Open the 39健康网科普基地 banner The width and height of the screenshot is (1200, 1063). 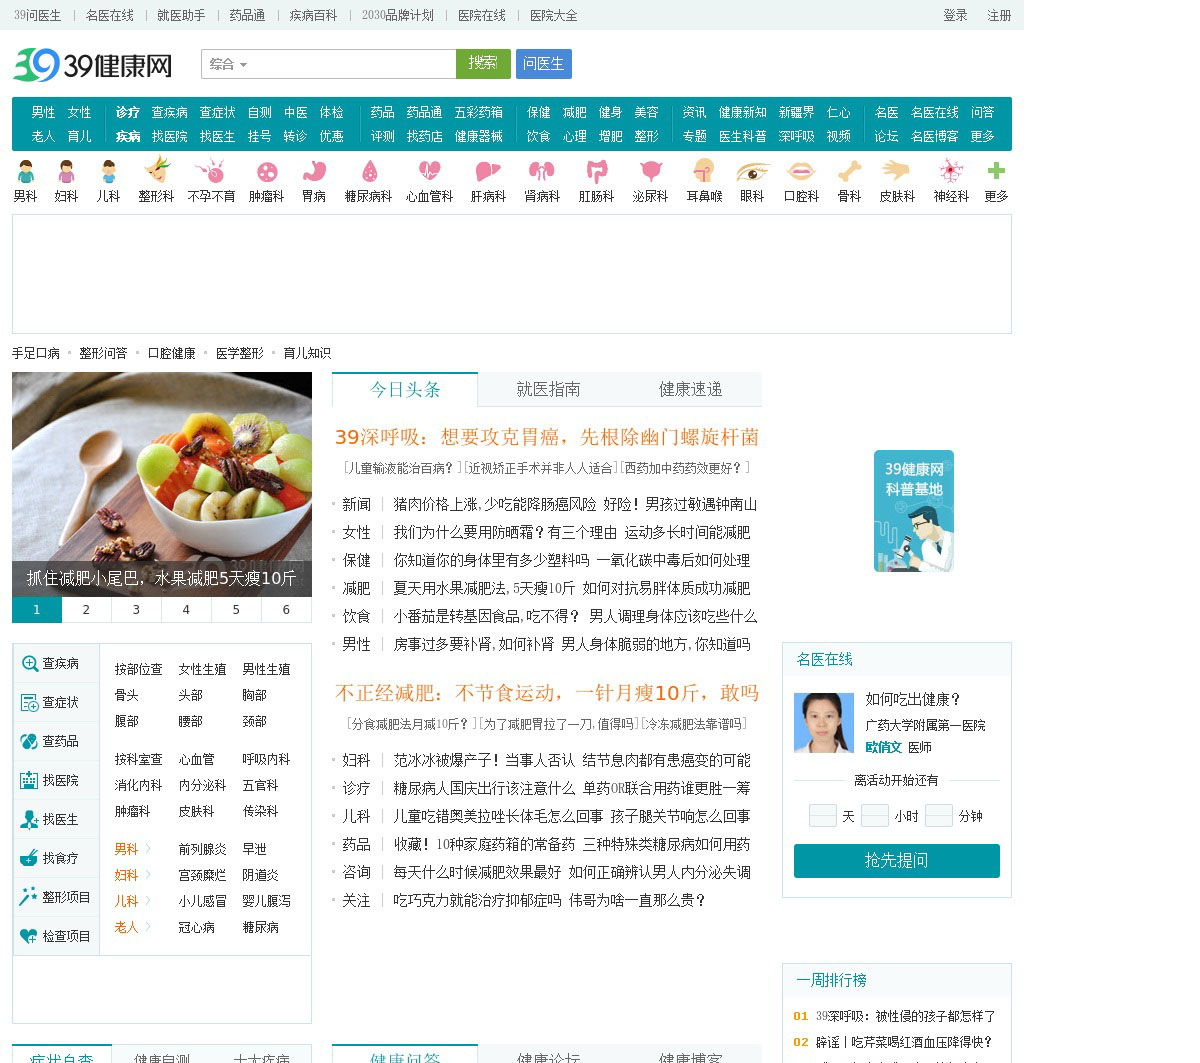[x=914, y=511]
